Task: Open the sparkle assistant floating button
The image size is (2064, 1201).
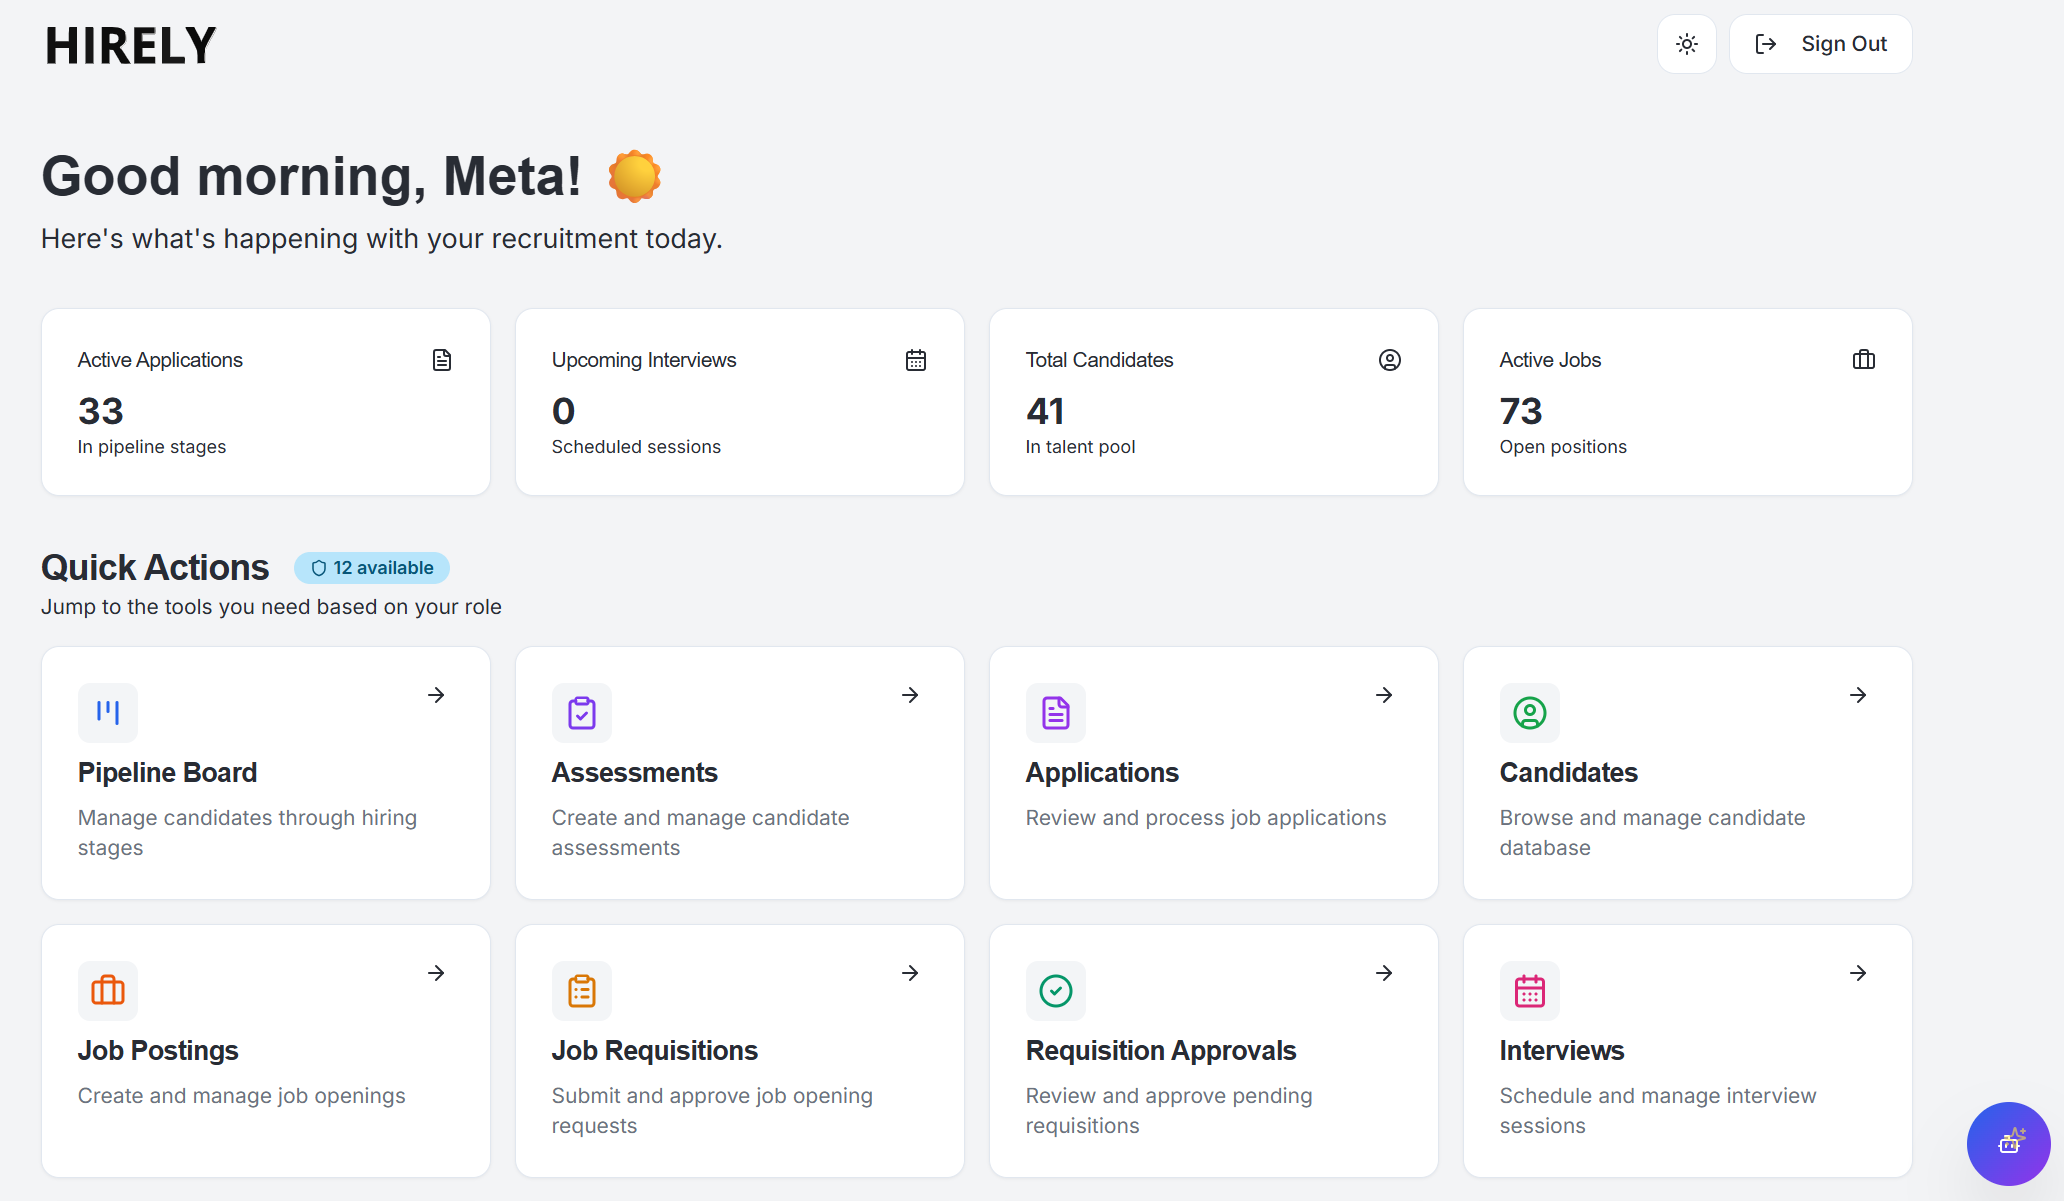Action: pyautogui.click(x=2010, y=1143)
